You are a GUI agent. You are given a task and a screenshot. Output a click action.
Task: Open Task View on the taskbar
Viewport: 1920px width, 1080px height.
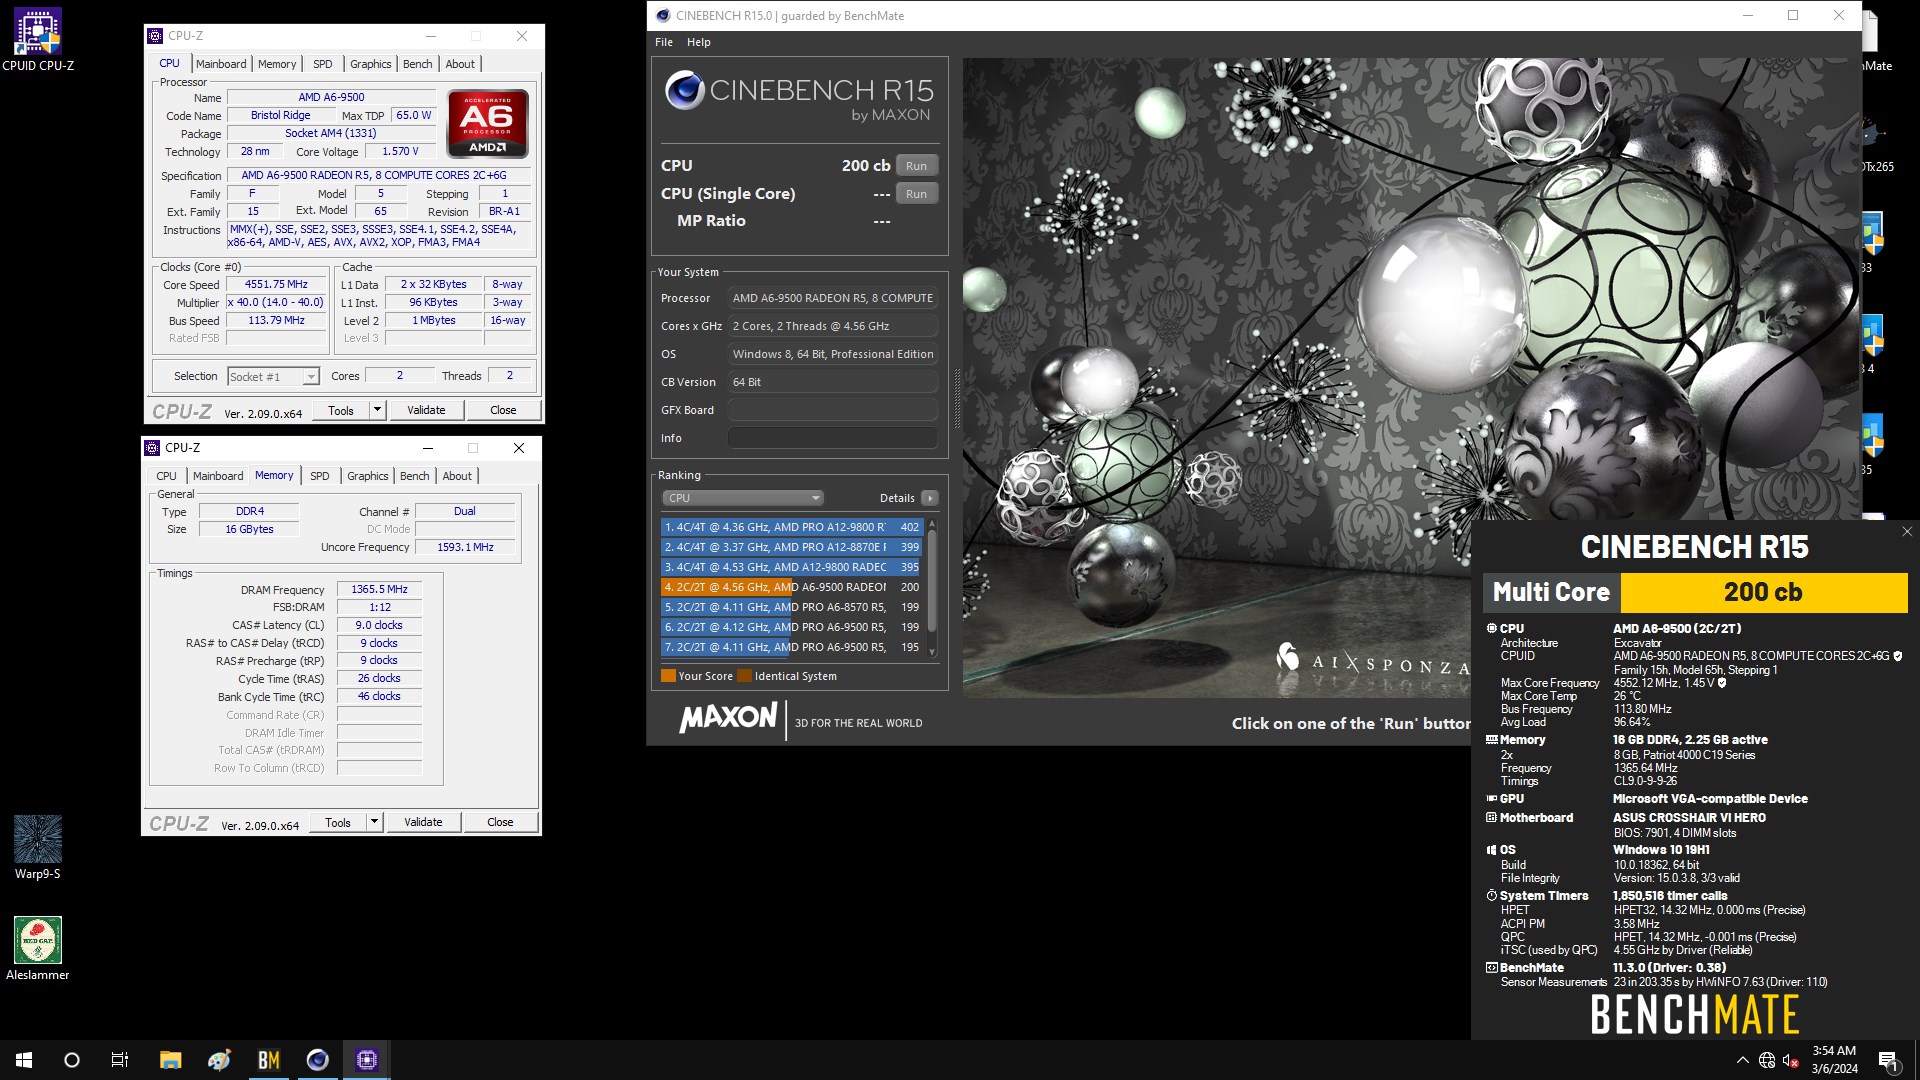coord(120,1060)
